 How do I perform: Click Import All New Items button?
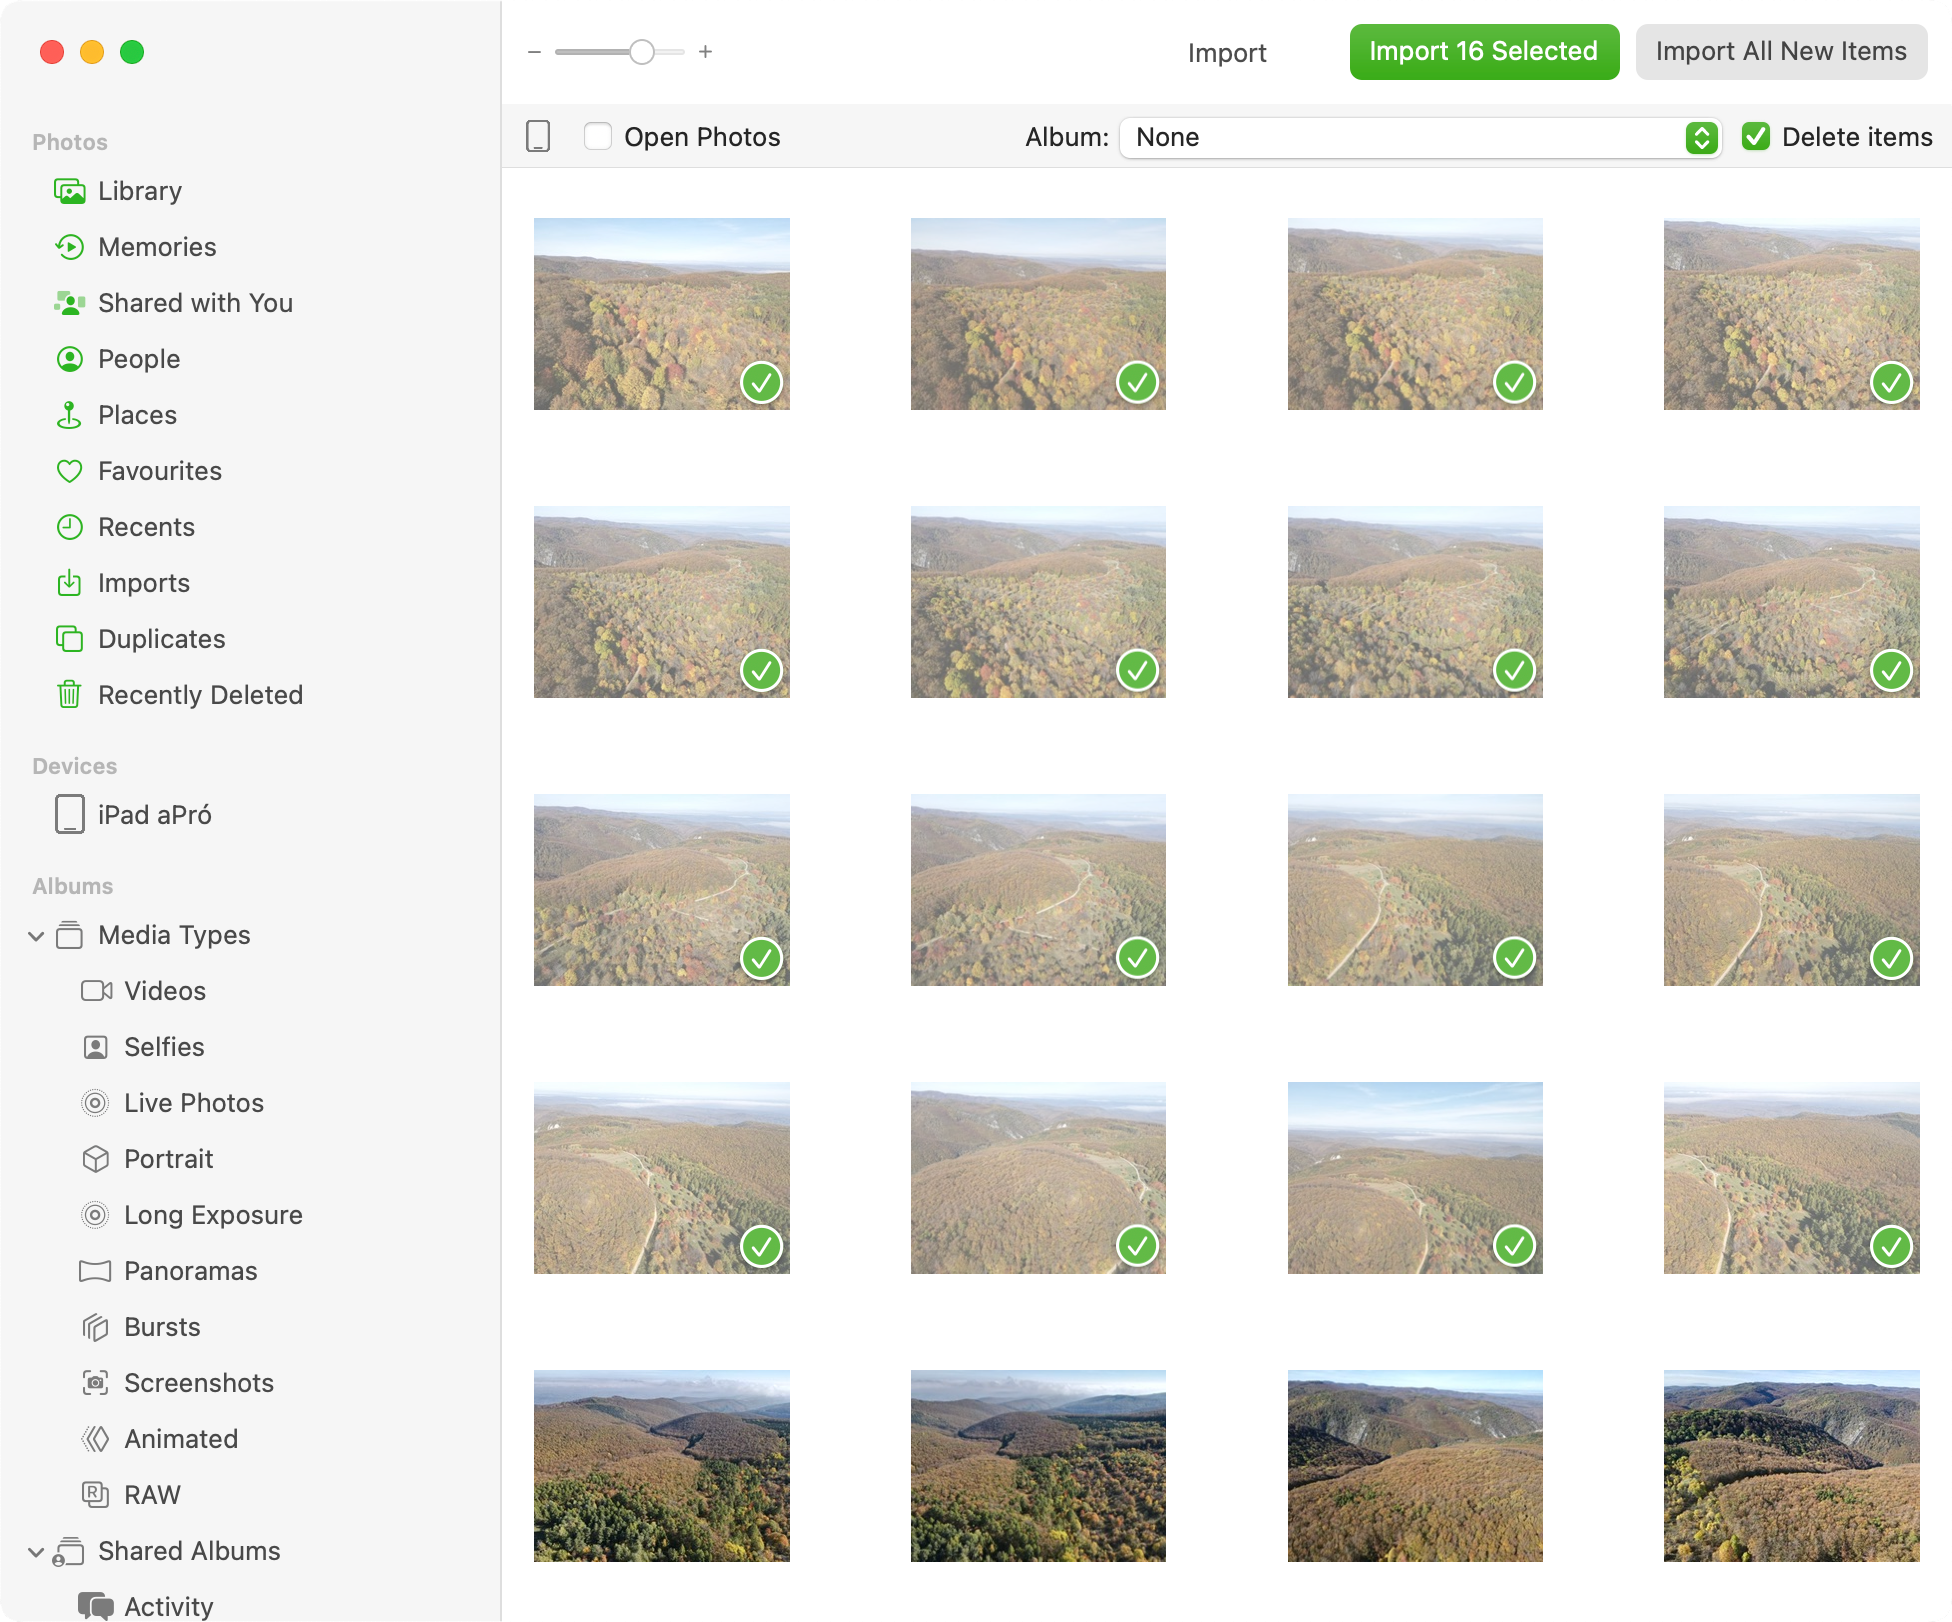tap(1781, 52)
